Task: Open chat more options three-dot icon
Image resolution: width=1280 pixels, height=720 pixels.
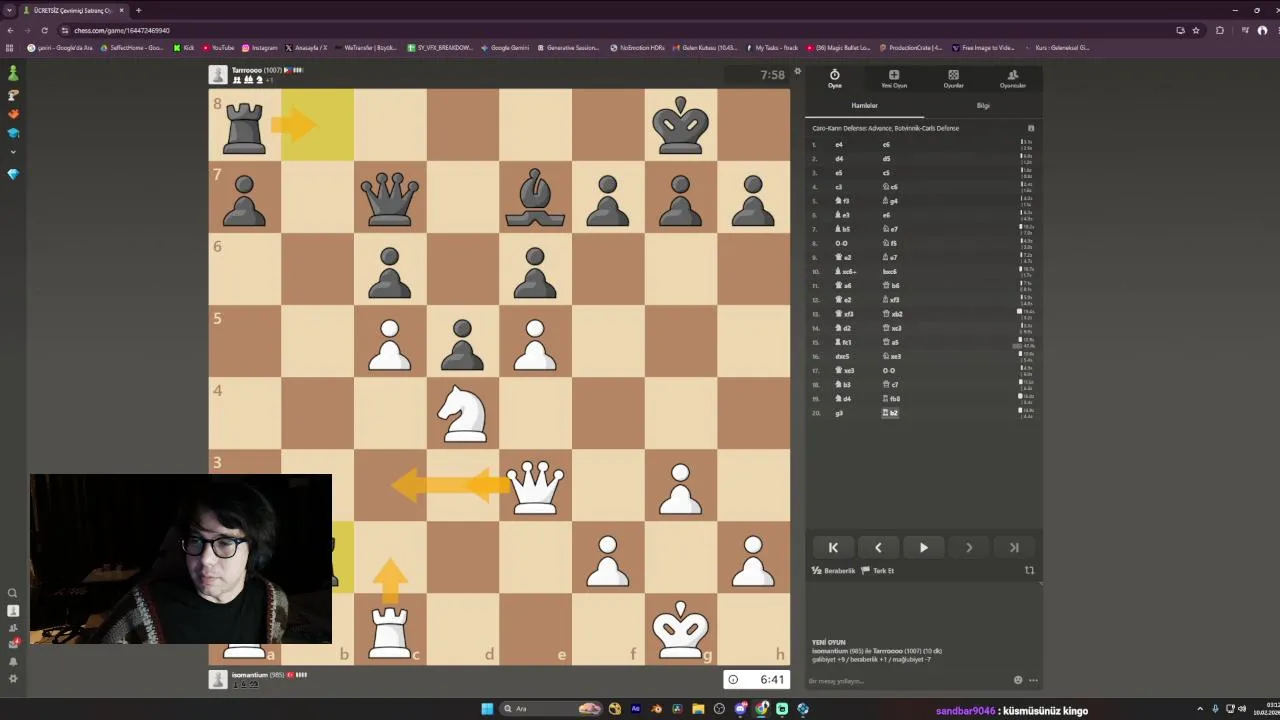Action: click(1033, 680)
